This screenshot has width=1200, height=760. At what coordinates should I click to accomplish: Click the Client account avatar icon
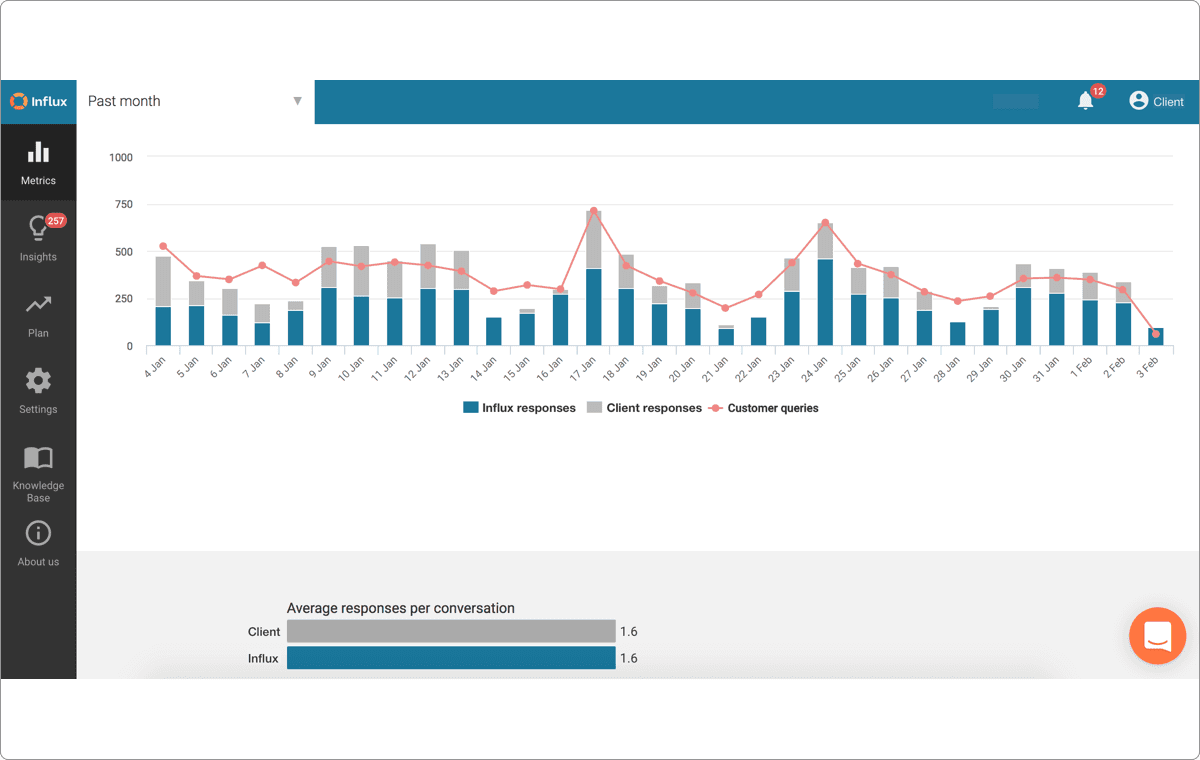pos(1138,100)
